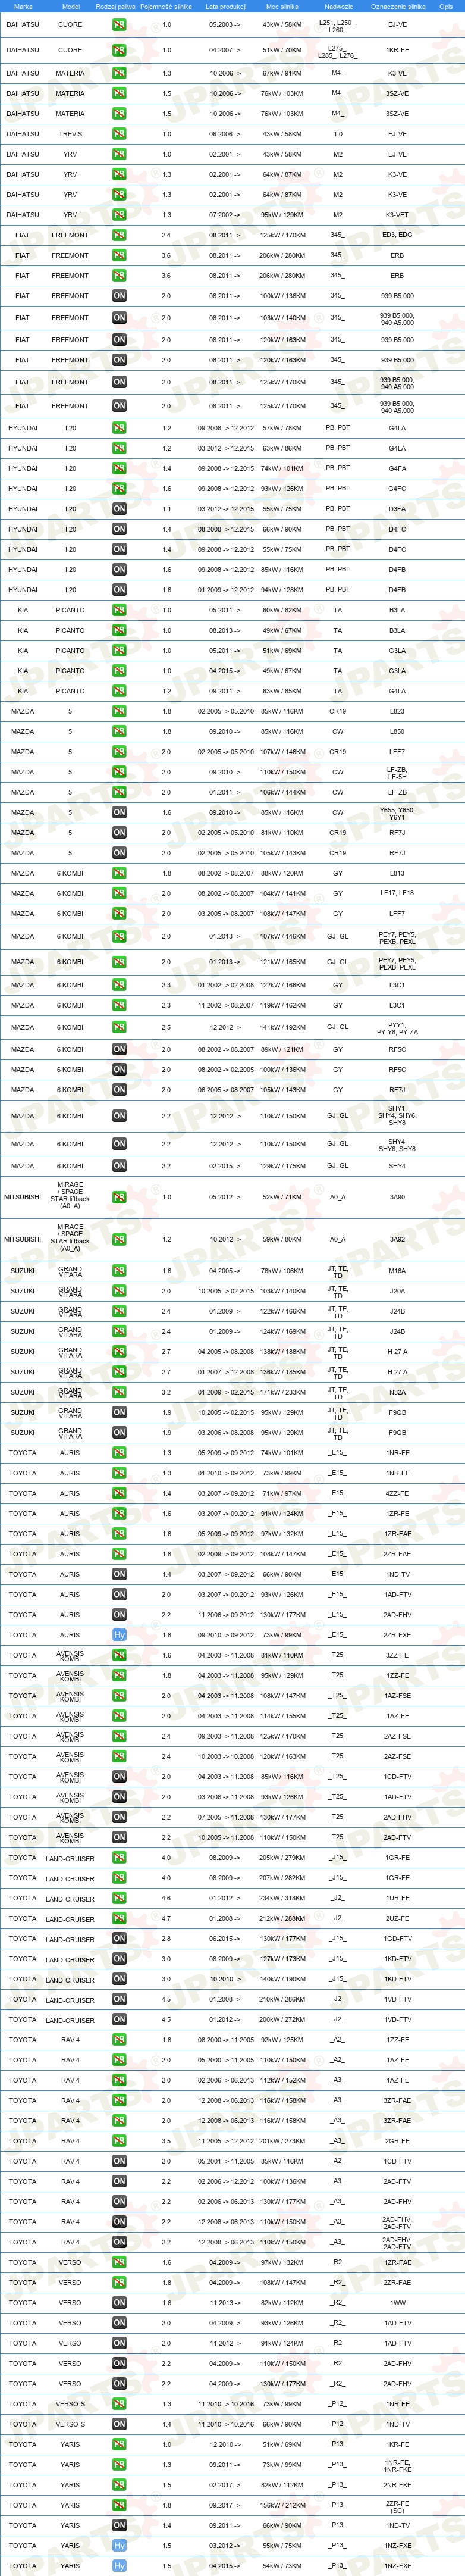Select engine code L850
465x2576 pixels.
pos(397,732)
